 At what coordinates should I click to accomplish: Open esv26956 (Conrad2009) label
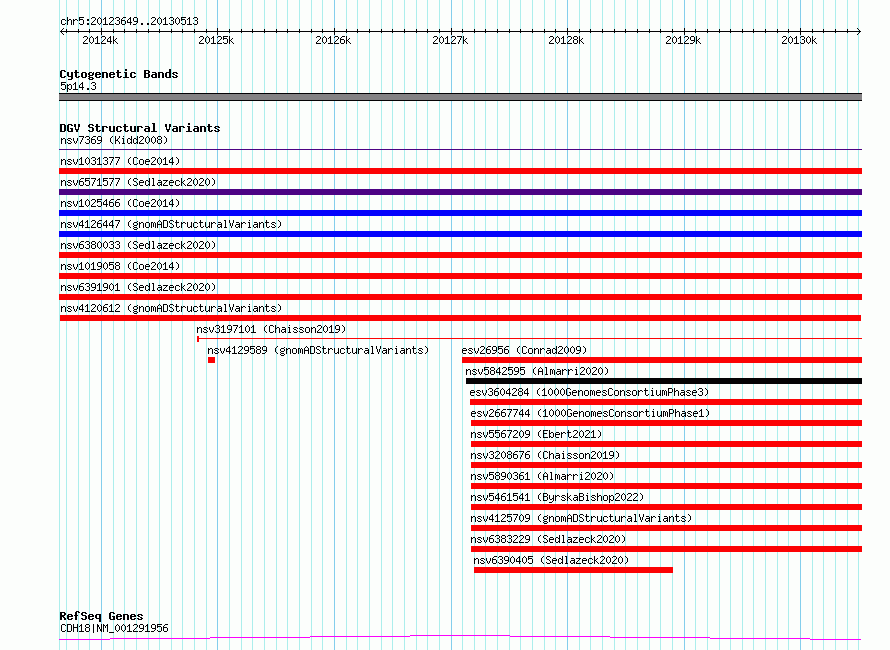coord(524,350)
